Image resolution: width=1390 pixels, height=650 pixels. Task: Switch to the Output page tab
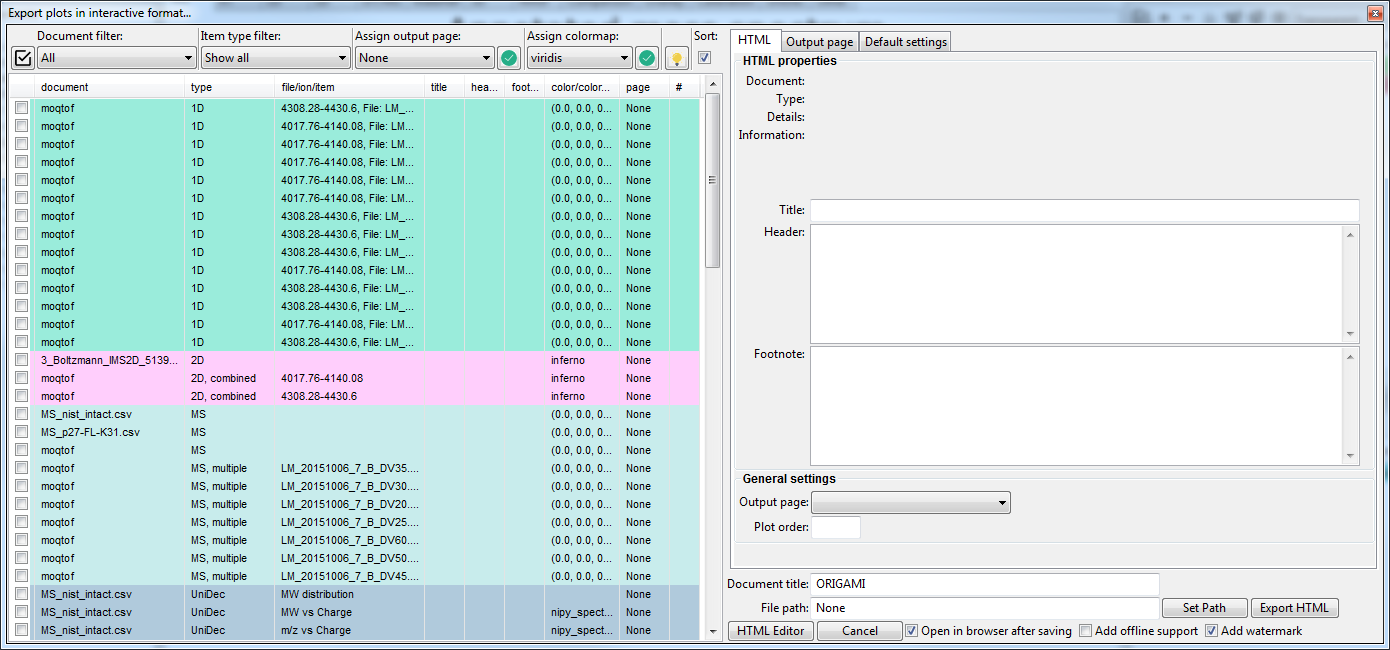pyautogui.click(x=819, y=42)
